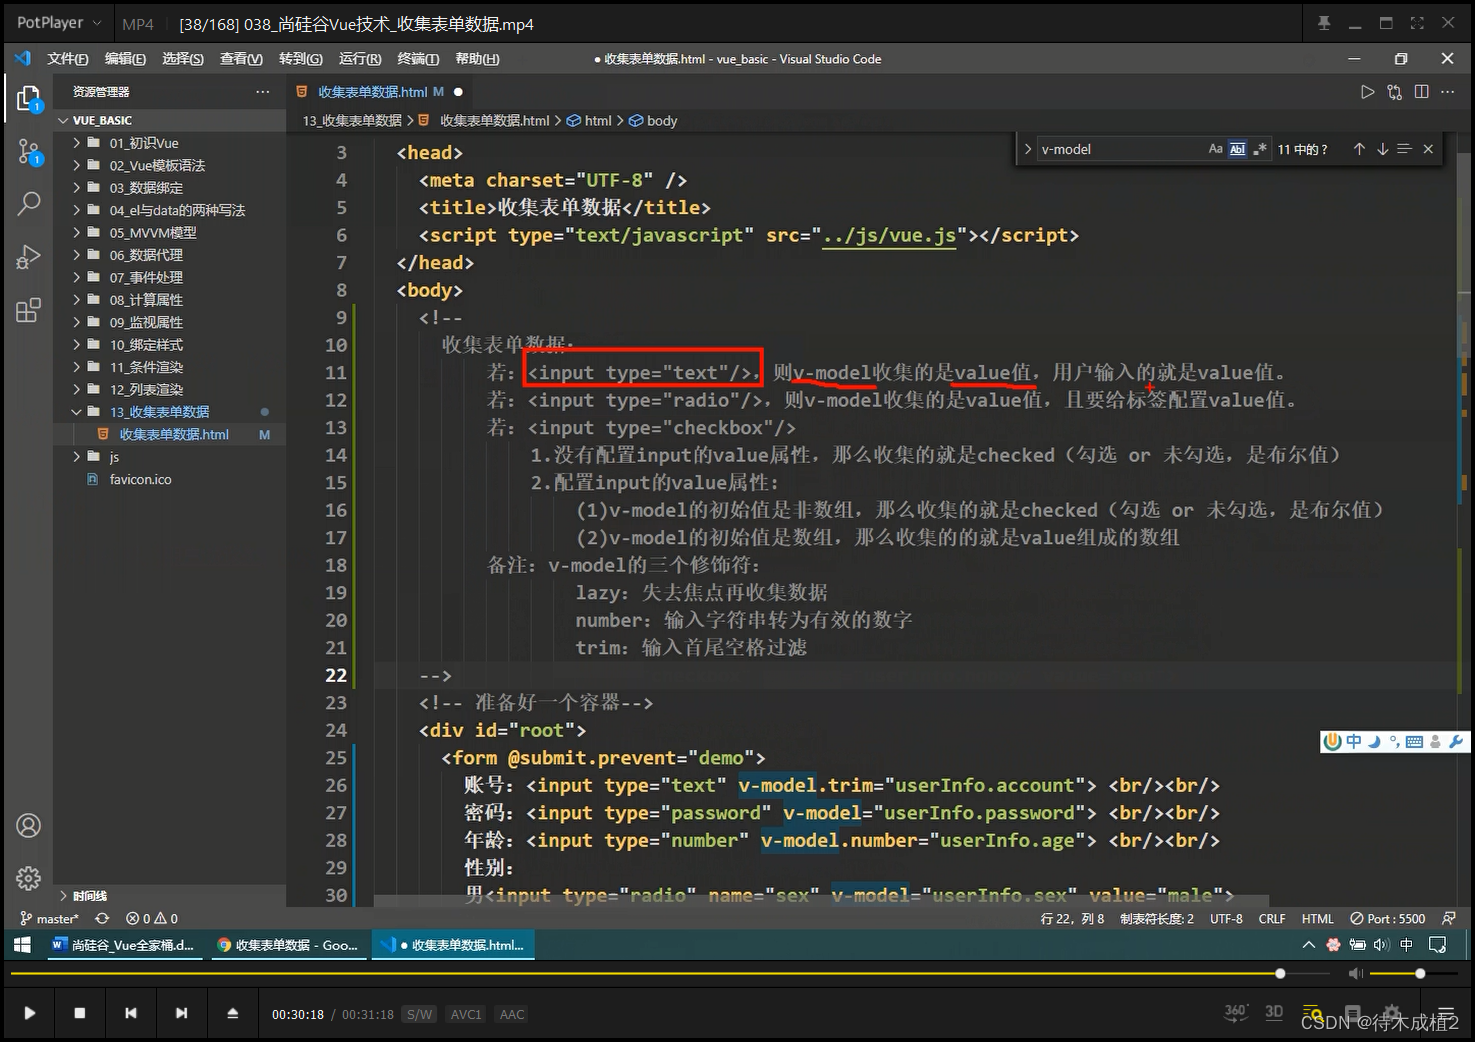Open the Extensions view icon
Viewport: 1475px width, 1042px height.
28,310
